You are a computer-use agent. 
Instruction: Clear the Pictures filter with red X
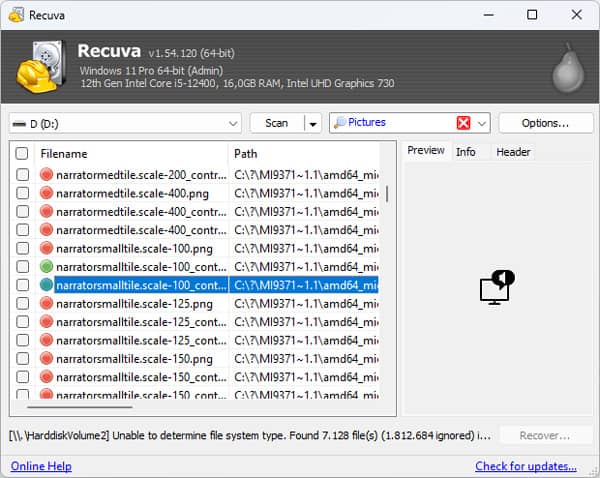pyautogui.click(x=463, y=123)
